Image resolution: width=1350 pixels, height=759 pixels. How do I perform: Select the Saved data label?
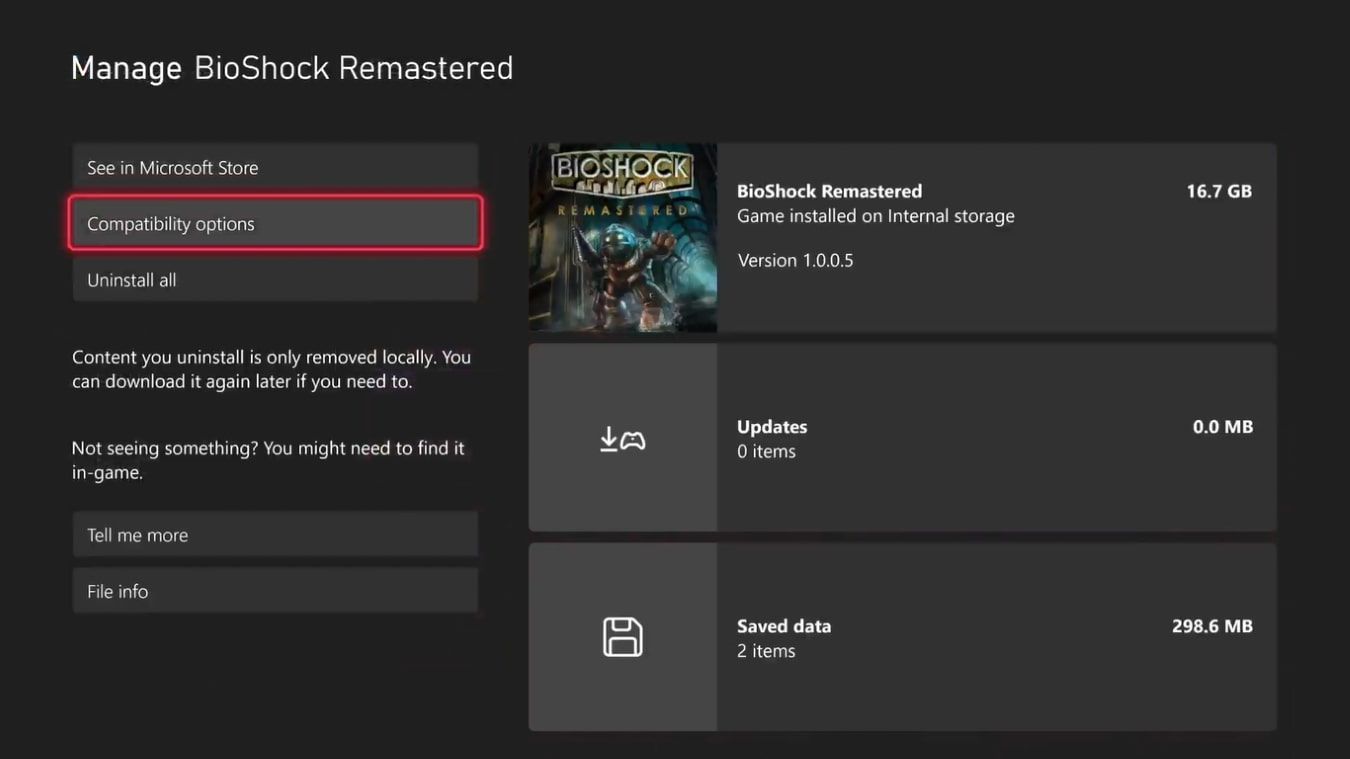click(x=784, y=626)
